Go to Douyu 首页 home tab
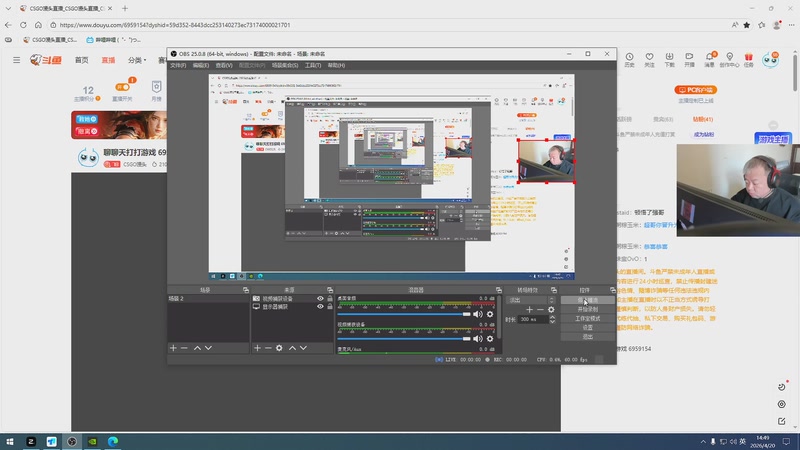The image size is (800, 450). coord(82,60)
